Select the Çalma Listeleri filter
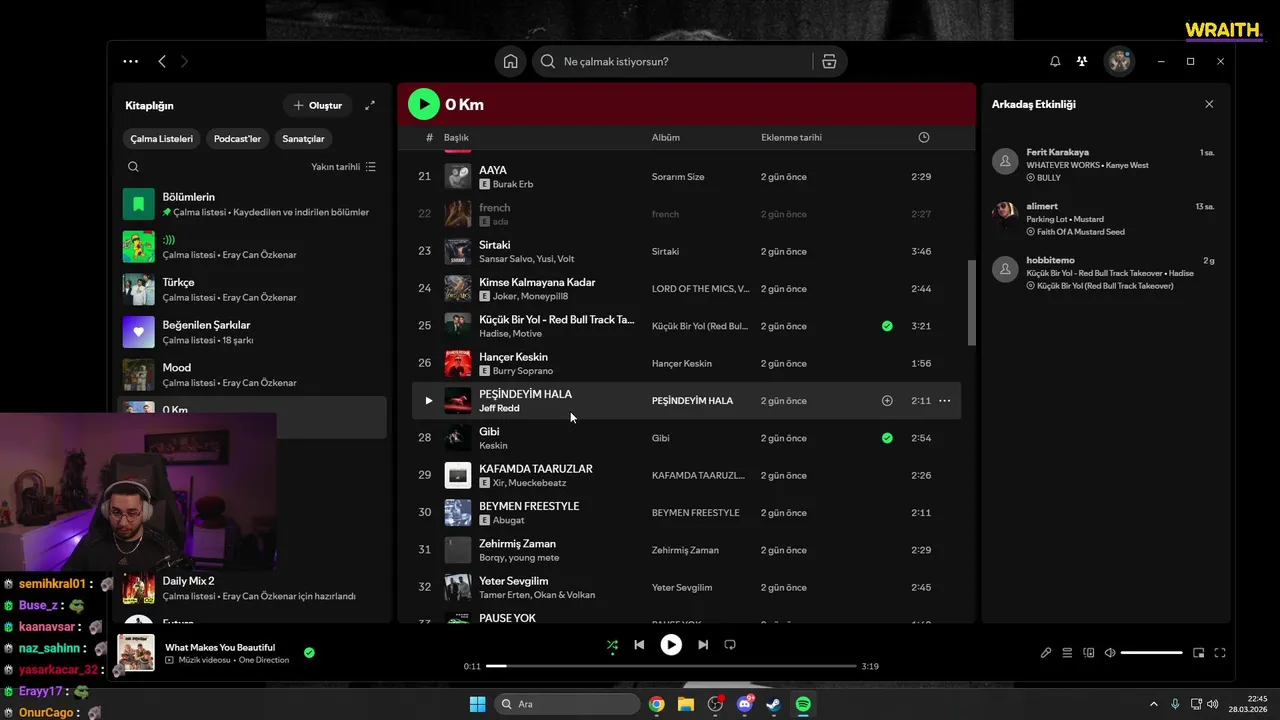The image size is (1280, 720). point(162,139)
